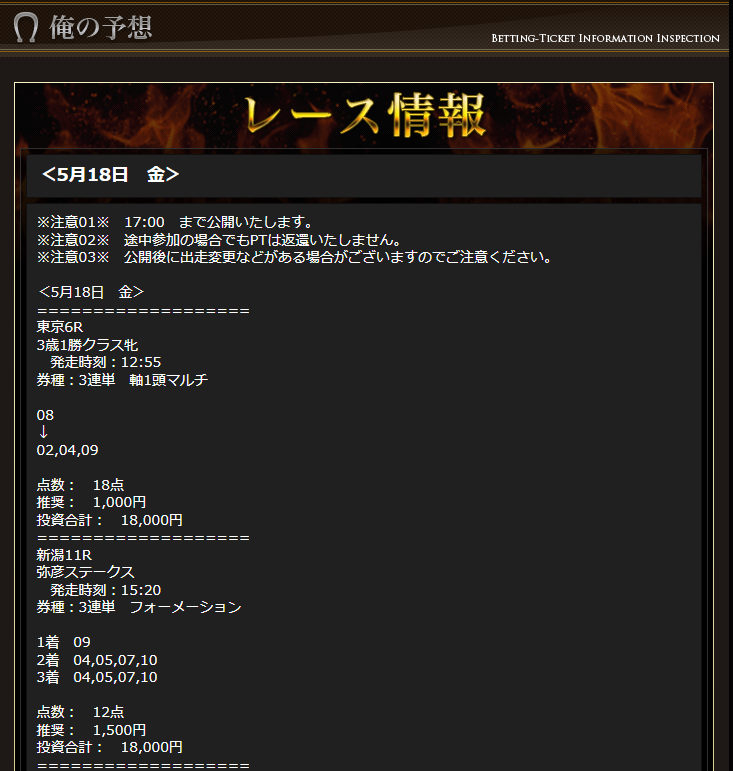Viewport: 733px width, 771px height.
Task: Select the 新潟11R race title
Action: pyautogui.click(x=64, y=555)
